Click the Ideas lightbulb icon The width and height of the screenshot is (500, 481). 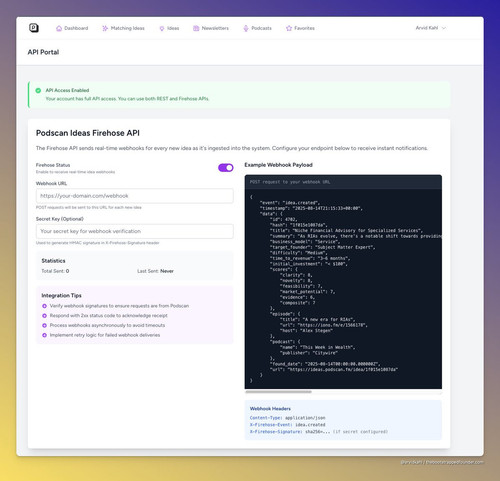pyautogui.click(x=162, y=29)
